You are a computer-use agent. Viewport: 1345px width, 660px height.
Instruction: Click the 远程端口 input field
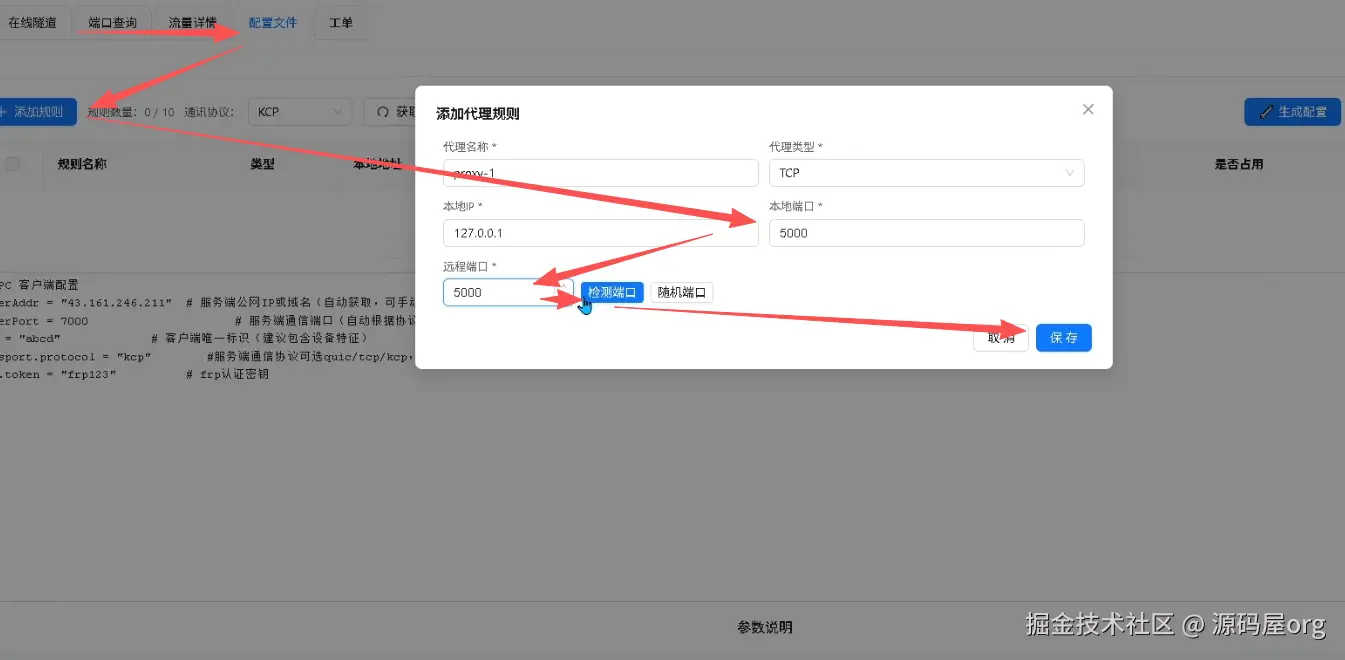pyautogui.click(x=508, y=293)
